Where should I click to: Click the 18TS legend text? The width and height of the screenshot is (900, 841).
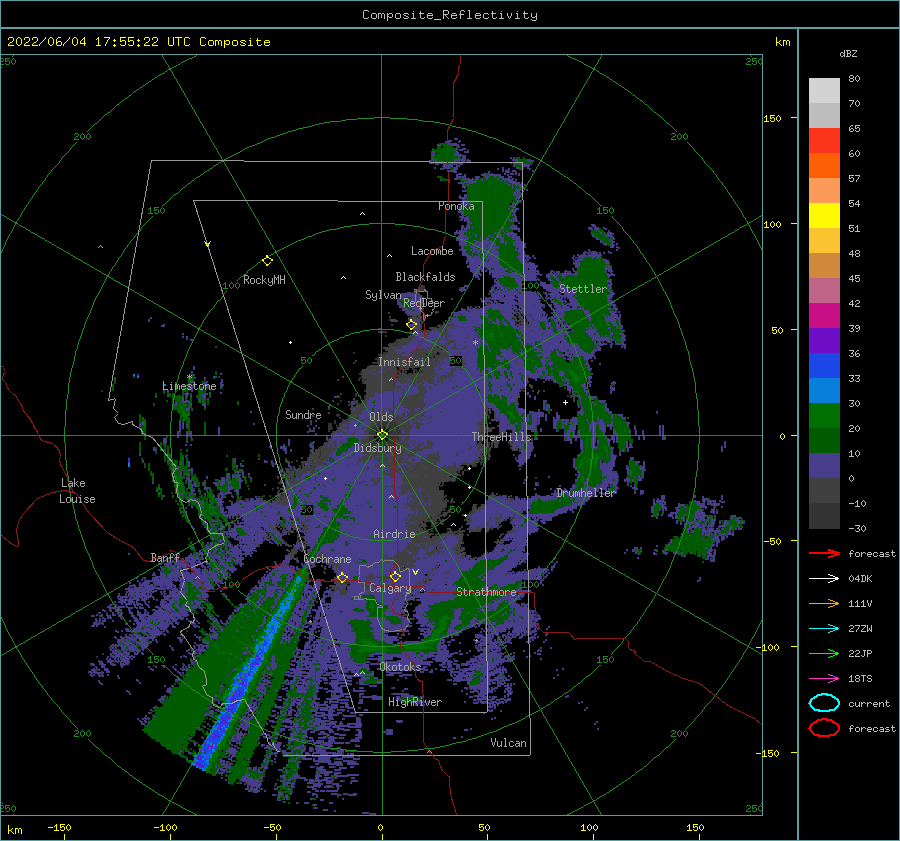(x=860, y=679)
